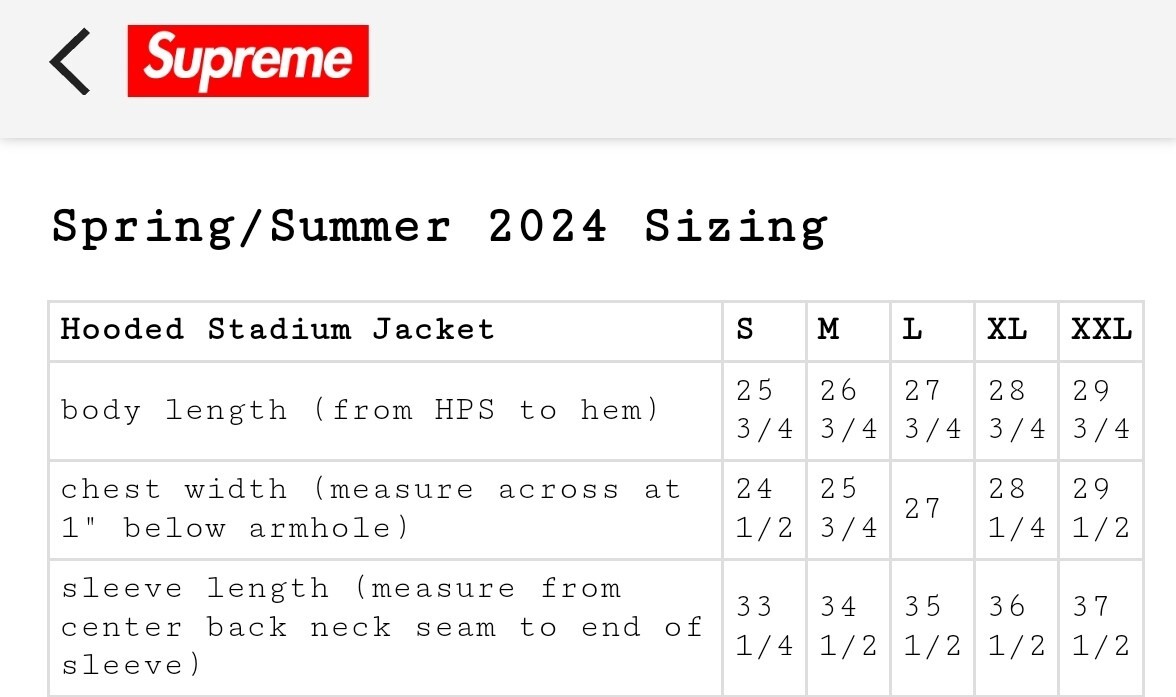Select the S size column header
The height and width of the screenshot is (697, 1176).
[745, 329]
